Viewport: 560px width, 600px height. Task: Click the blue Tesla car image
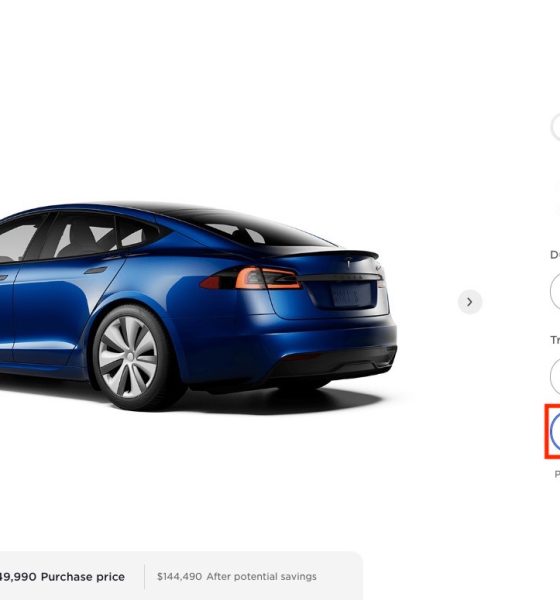click(198, 306)
